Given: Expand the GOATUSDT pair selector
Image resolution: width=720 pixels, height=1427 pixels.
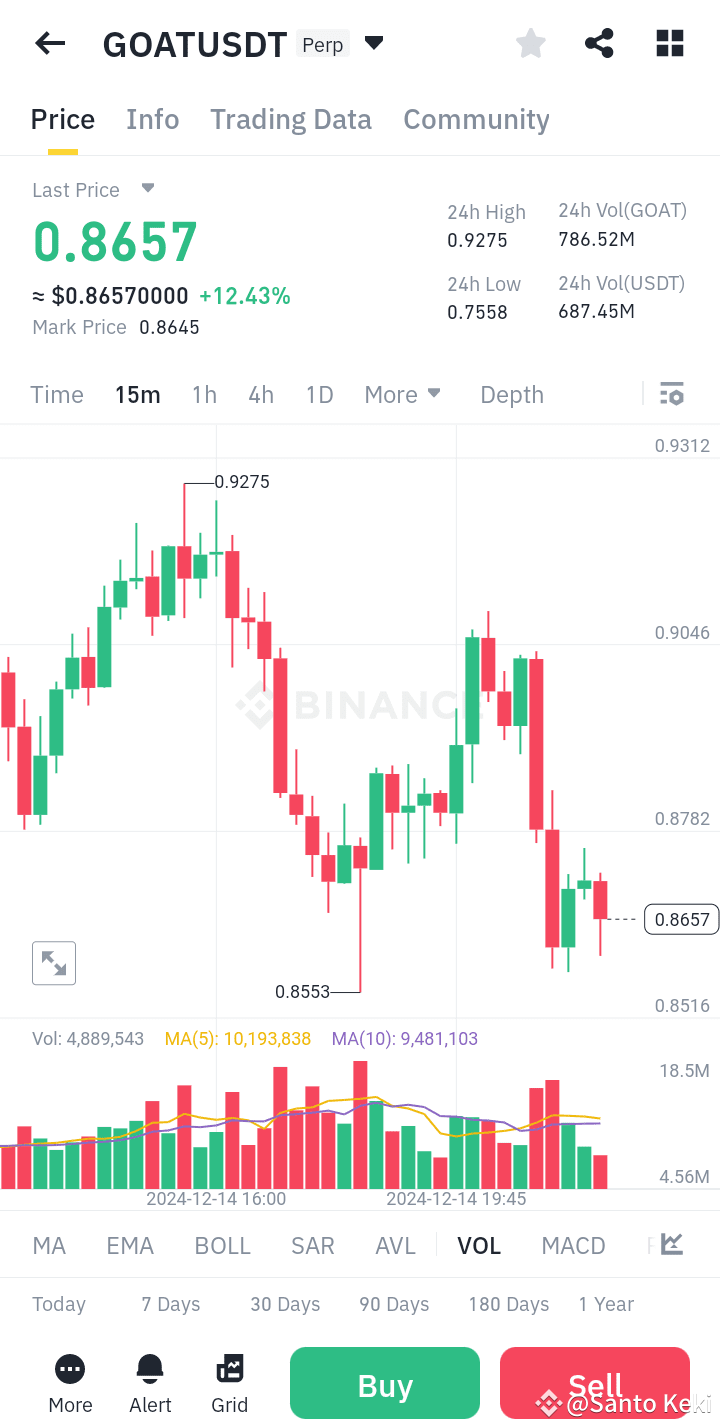Looking at the screenshot, I should tap(373, 43).
